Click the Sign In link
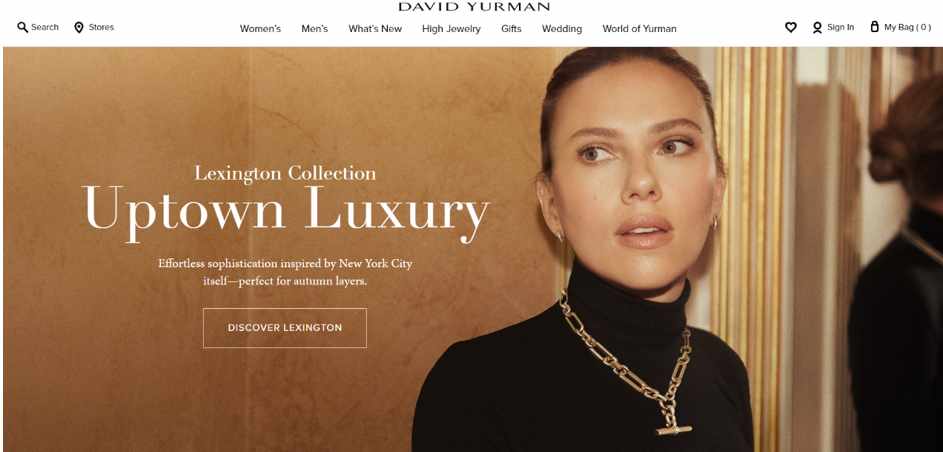 840,27
